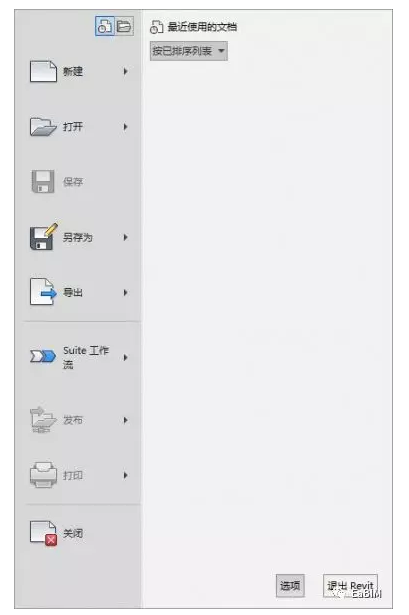Click the 导出 export icon

point(43,292)
